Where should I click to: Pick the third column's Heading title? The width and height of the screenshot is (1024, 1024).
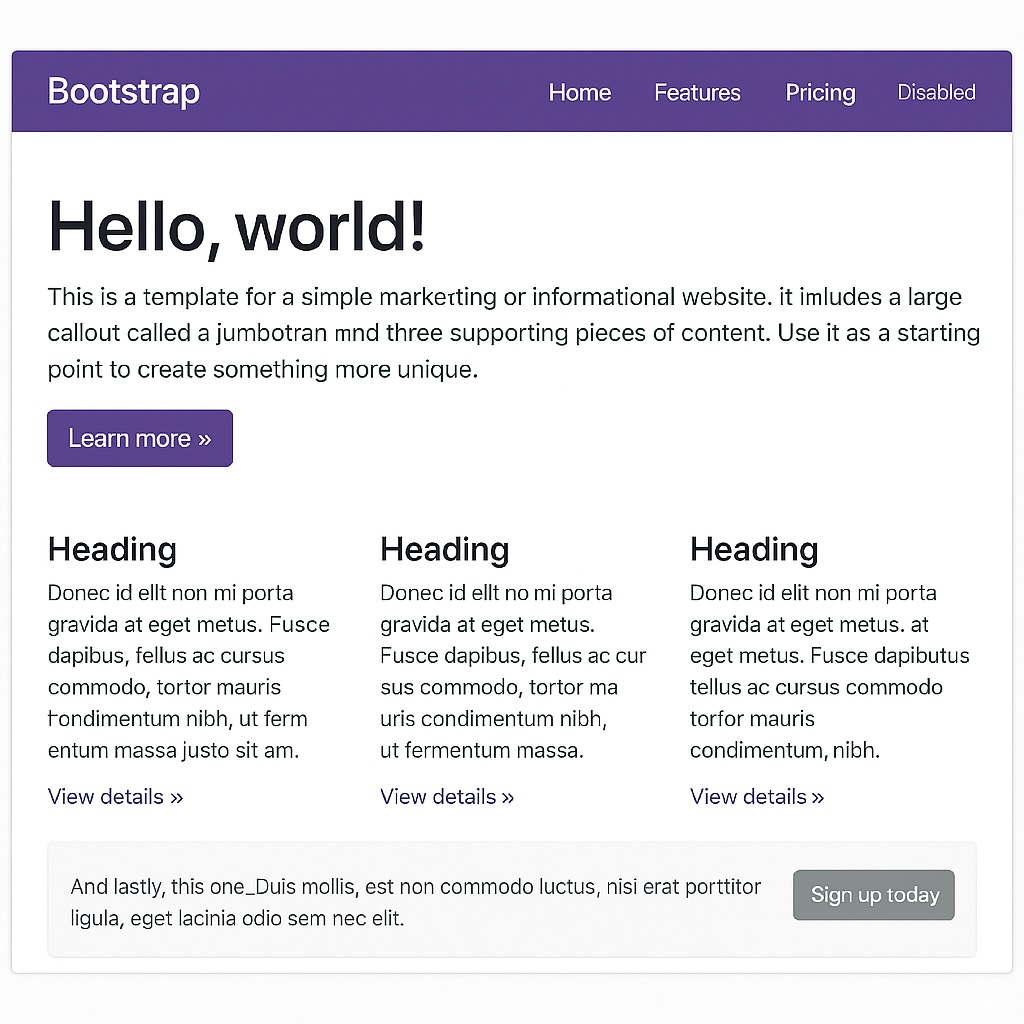754,549
